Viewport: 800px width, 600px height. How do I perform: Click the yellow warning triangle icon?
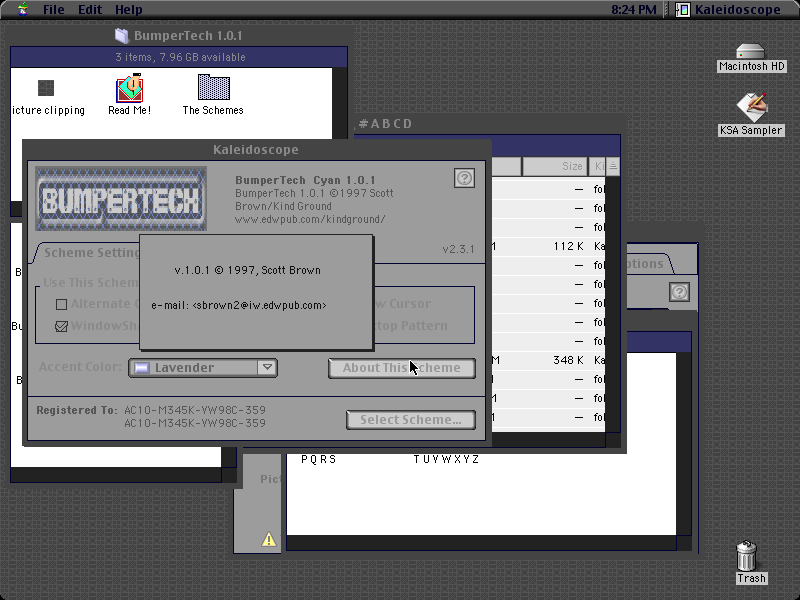click(x=269, y=540)
